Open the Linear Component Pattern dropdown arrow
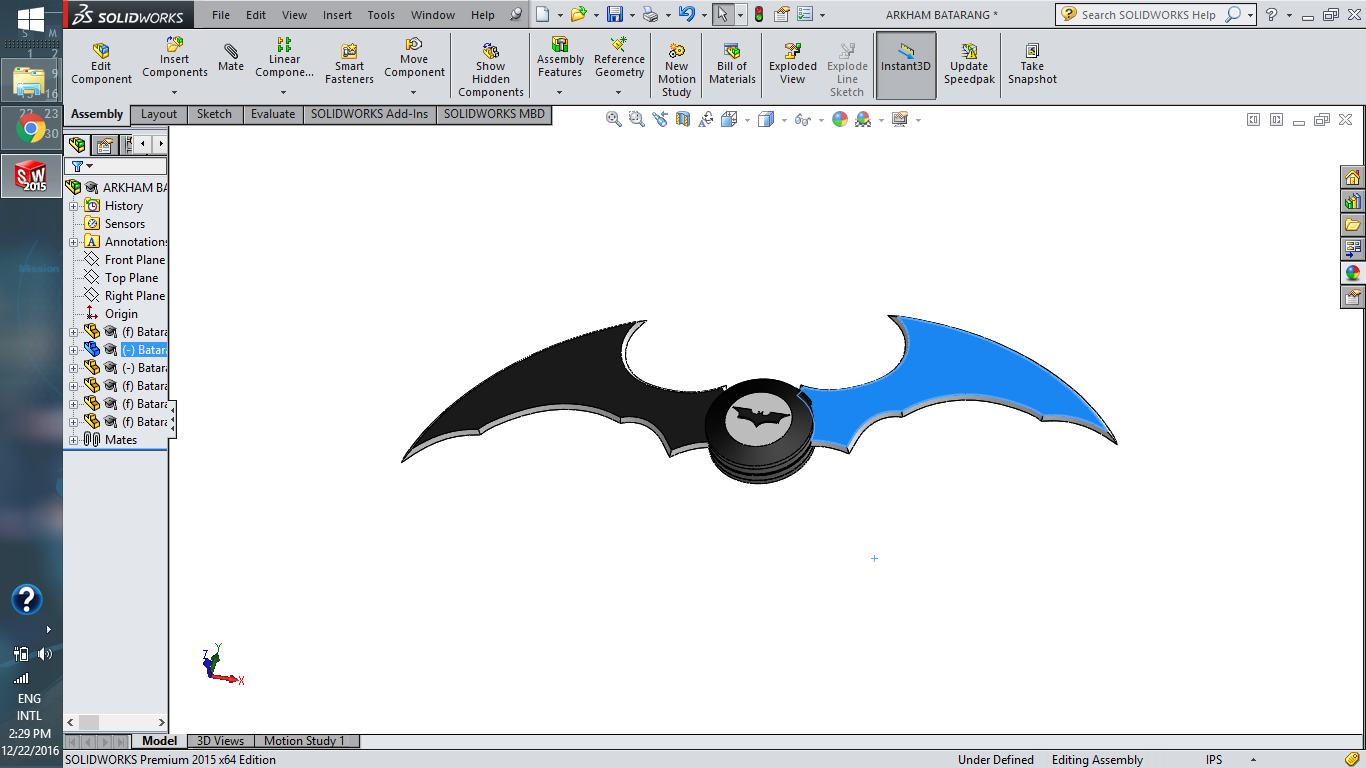The height and width of the screenshot is (768, 1366). (284, 92)
